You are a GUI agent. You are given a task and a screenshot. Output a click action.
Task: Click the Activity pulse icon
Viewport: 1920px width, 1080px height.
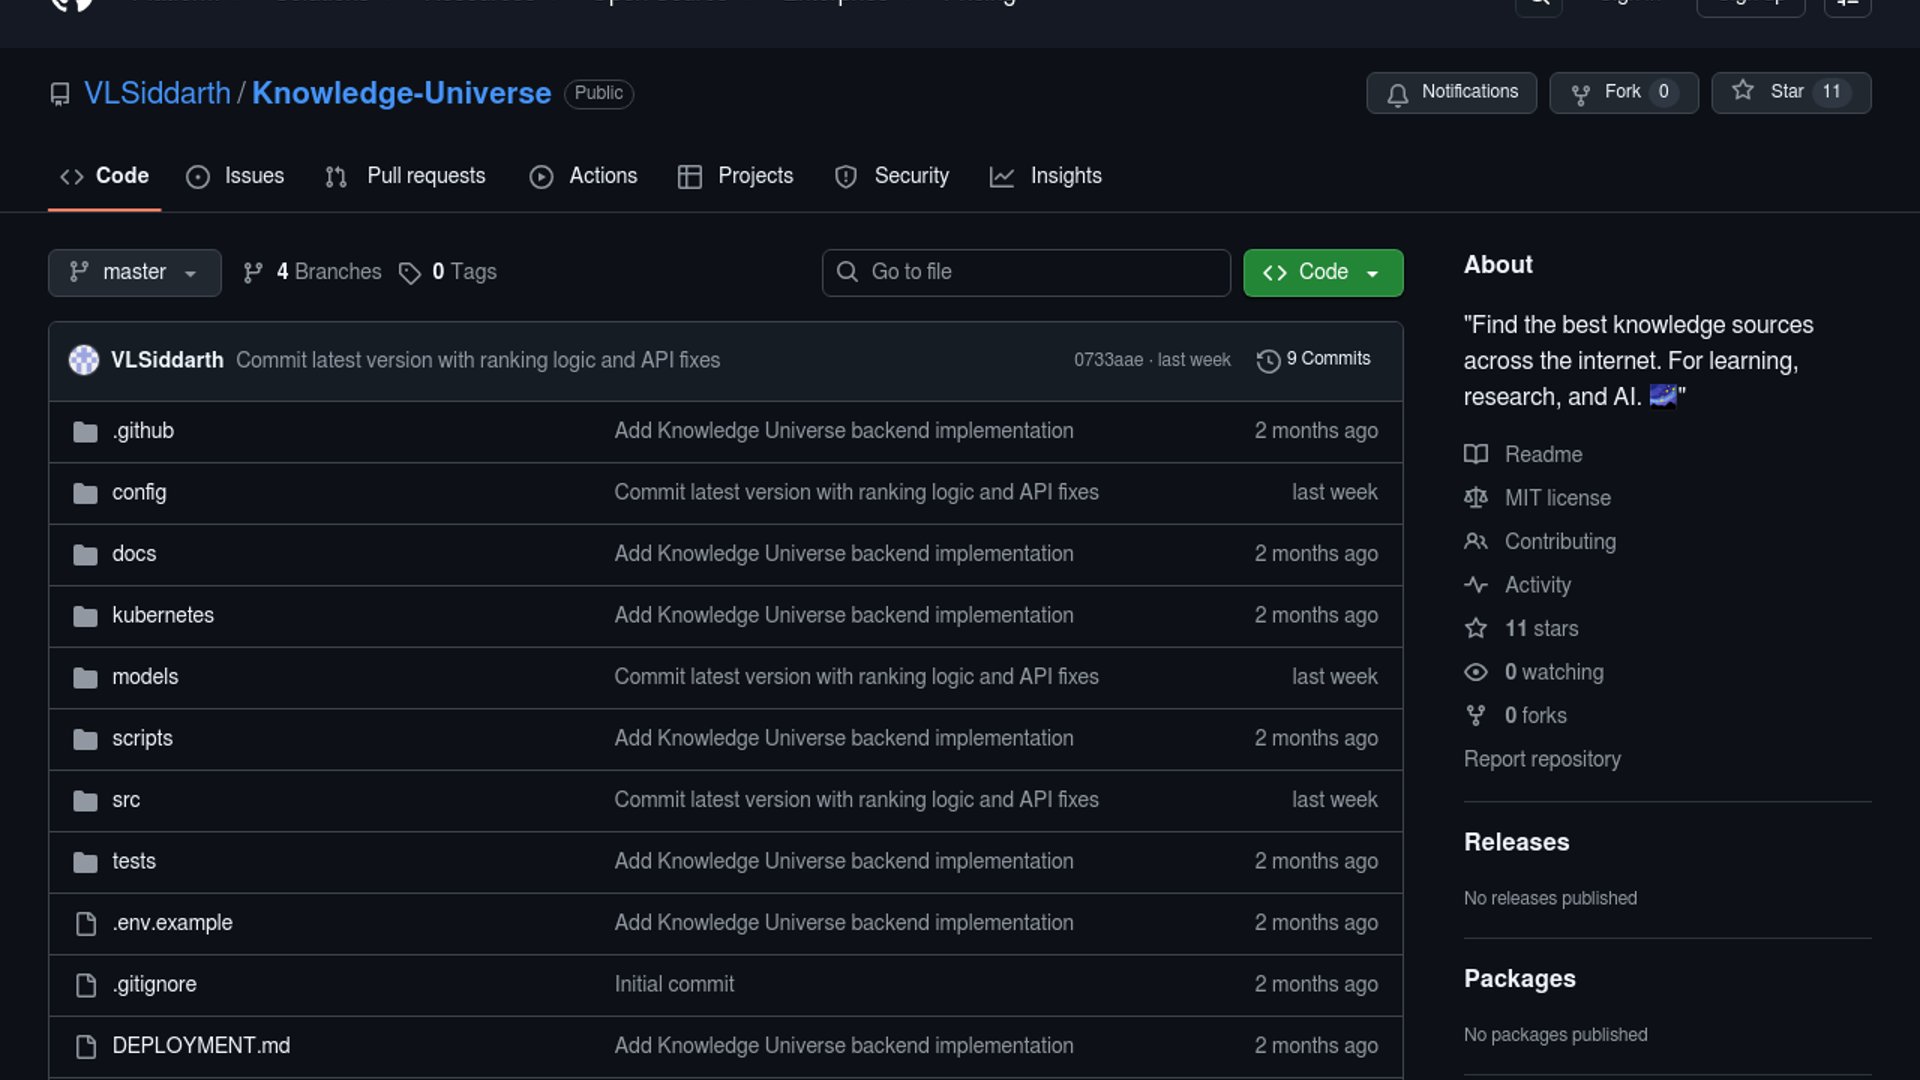click(1476, 585)
